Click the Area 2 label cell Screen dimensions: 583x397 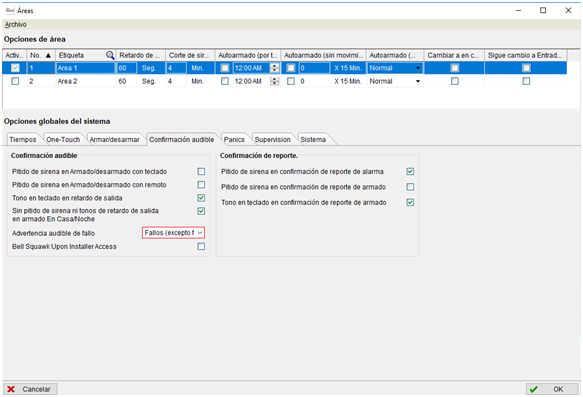click(85, 81)
